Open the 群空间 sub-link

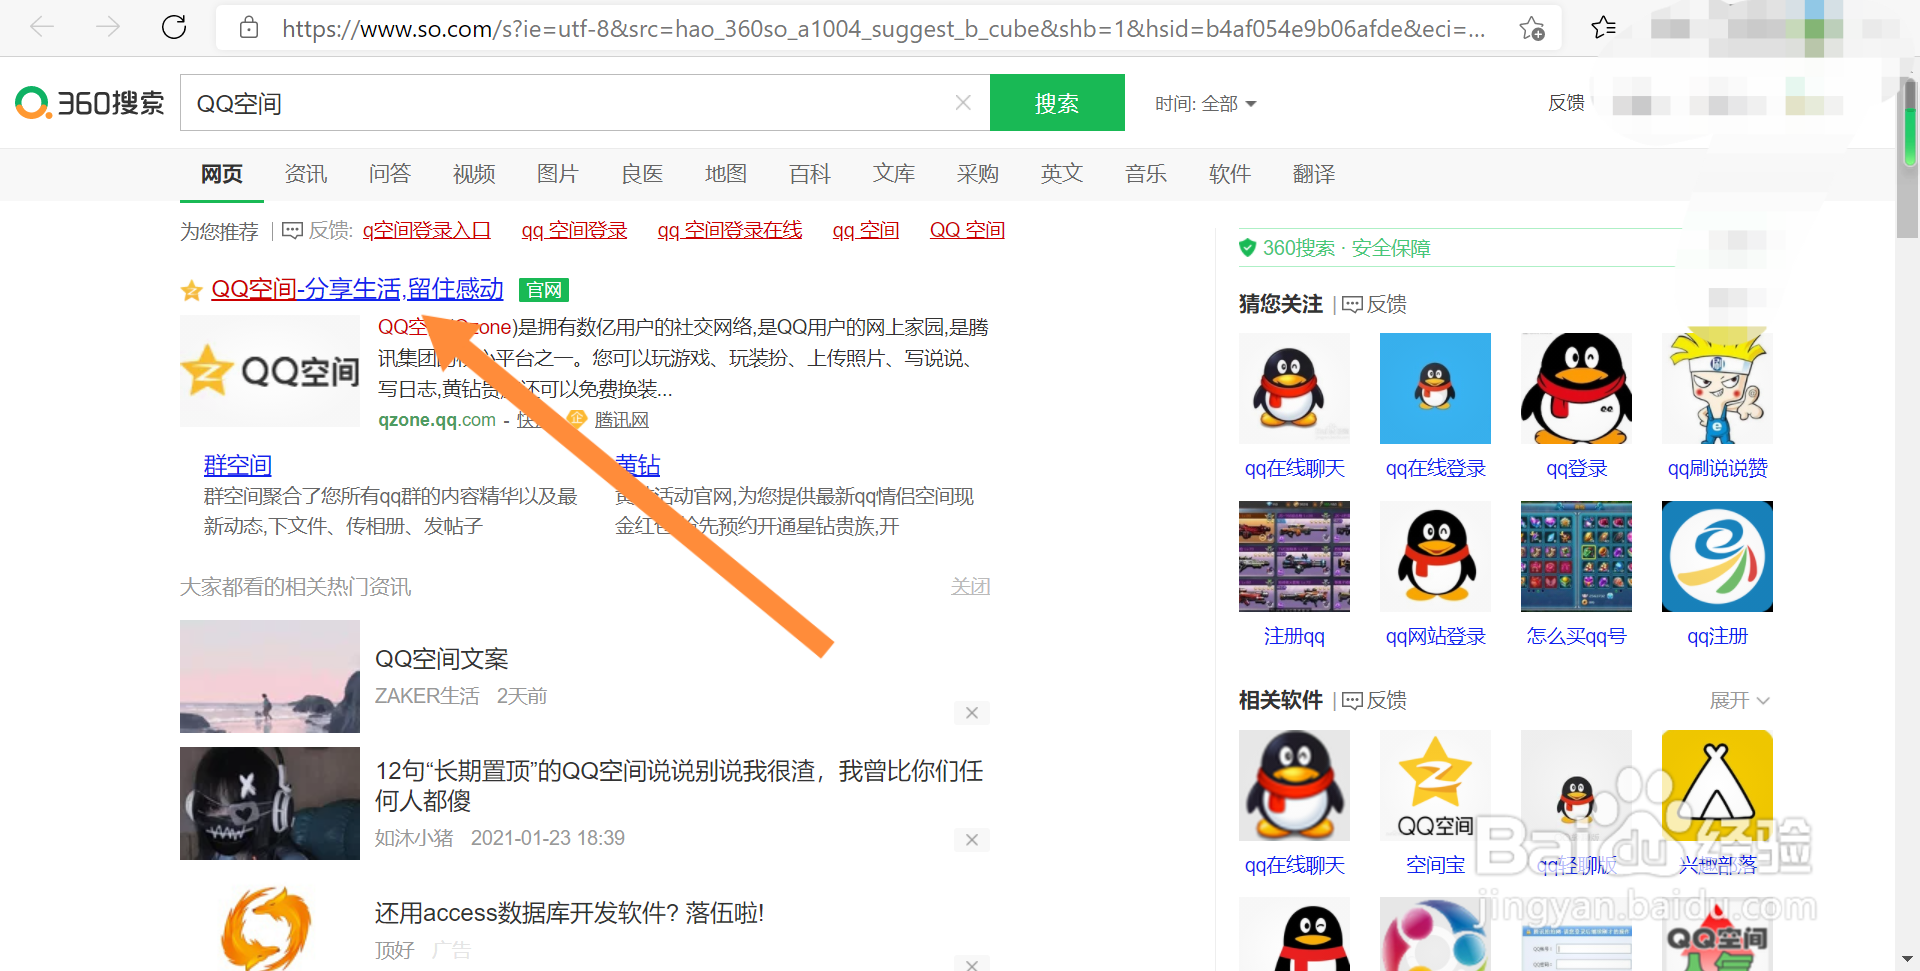tap(238, 465)
